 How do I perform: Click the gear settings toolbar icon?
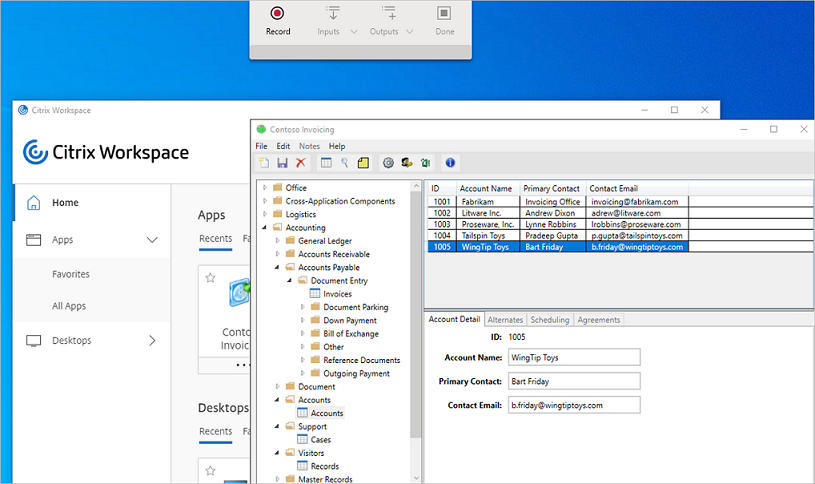pos(388,163)
